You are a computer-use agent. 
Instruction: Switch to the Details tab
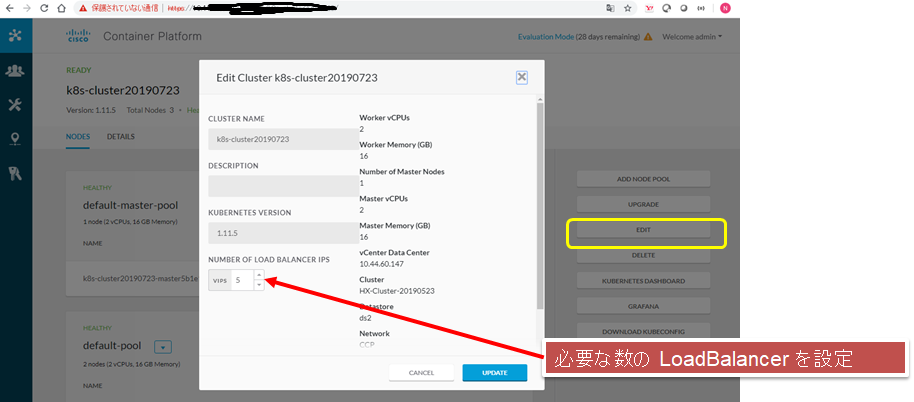[x=121, y=136]
